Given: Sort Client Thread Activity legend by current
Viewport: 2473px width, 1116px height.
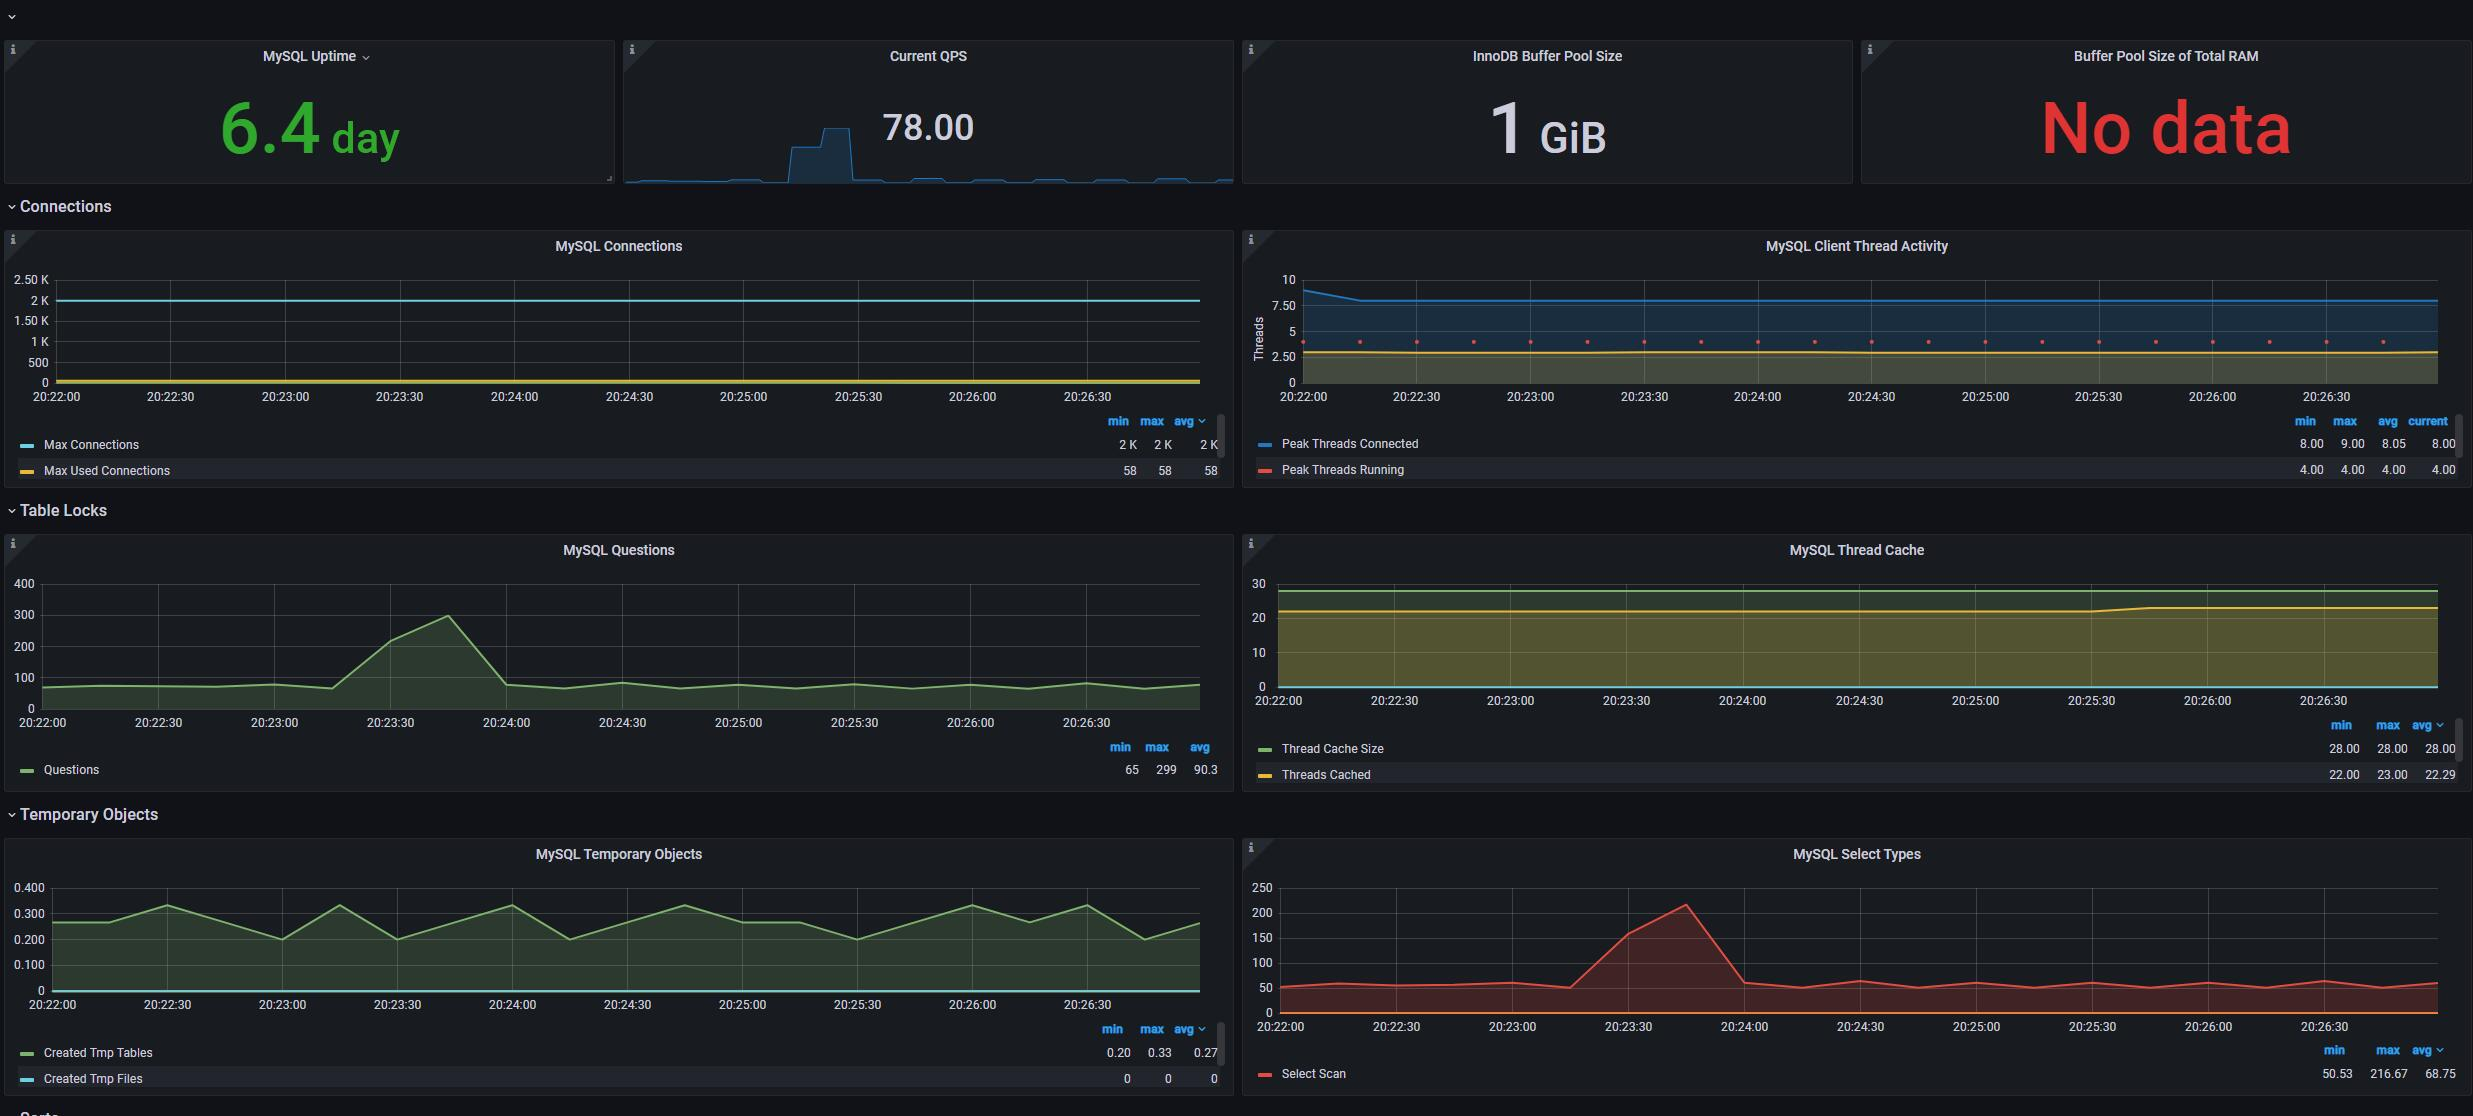Looking at the screenshot, I should tap(2427, 421).
